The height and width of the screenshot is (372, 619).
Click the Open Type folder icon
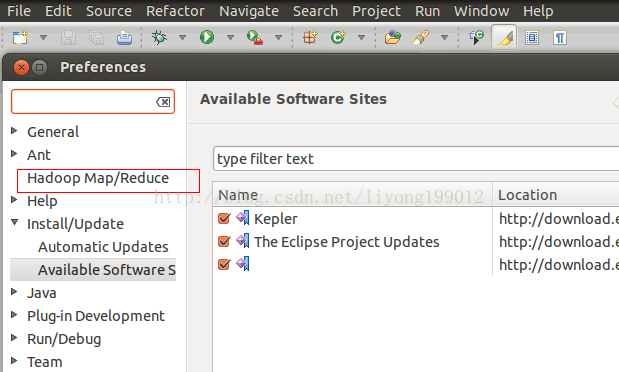pos(392,38)
